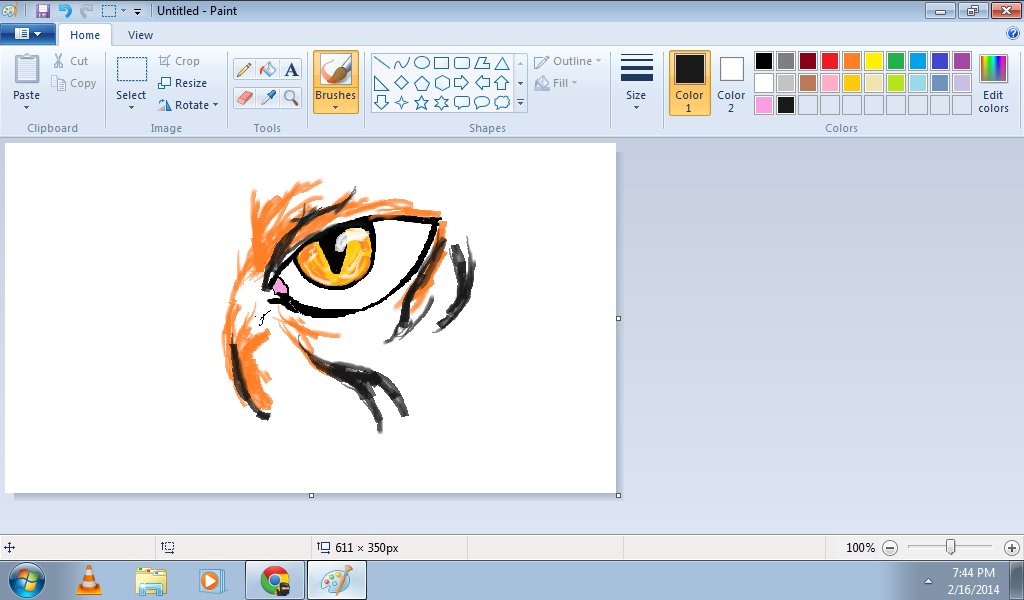The height and width of the screenshot is (600, 1024).
Task: Open the Paint file menu button
Action: coord(27,34)
